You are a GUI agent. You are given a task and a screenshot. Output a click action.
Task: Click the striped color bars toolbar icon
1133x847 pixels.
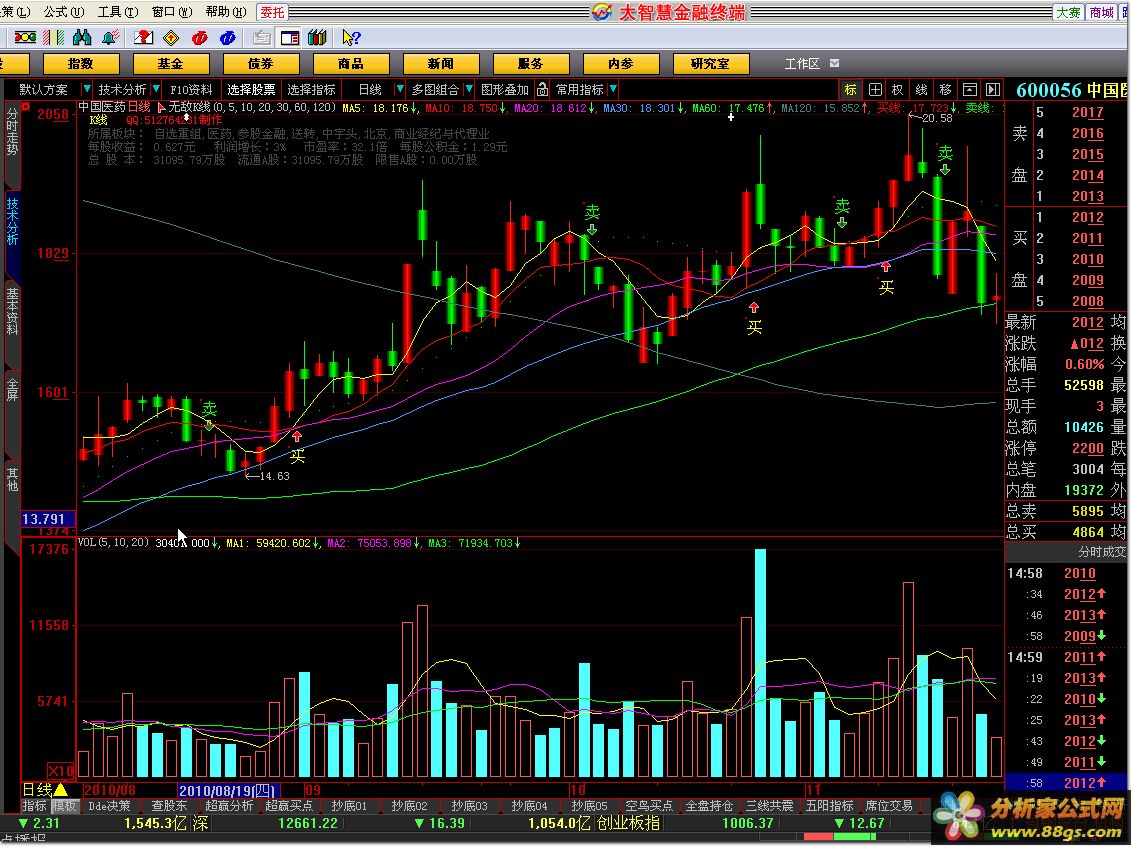point(53,38)
